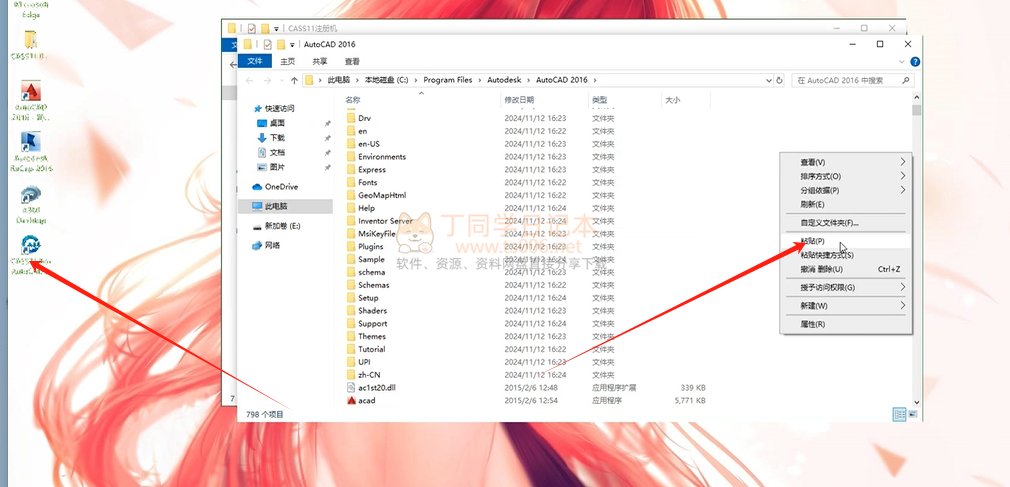Go up one folder level with the up arrow

pos(294,81)
